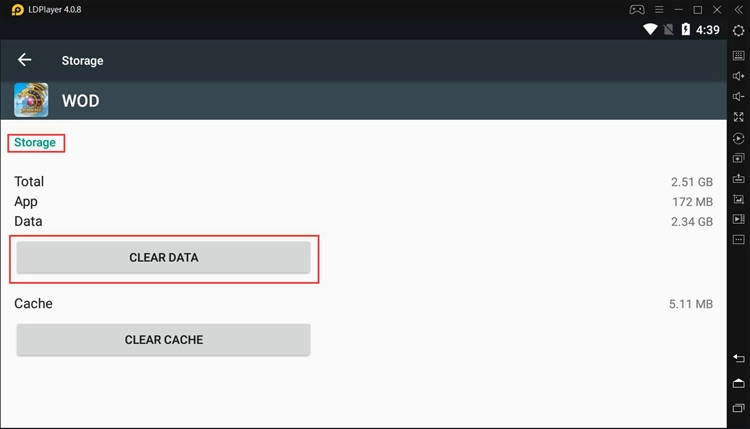Viewport: 750px width, 429px height.
Task: Open recent apps from the sidebar
Action: (x=738, y=407)
